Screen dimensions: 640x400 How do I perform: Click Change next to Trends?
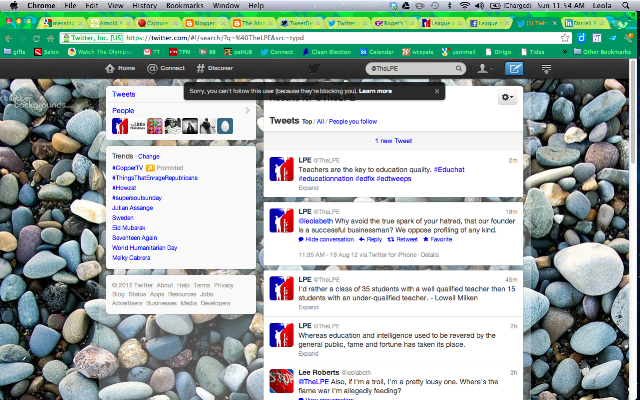(x=149, y=156)
